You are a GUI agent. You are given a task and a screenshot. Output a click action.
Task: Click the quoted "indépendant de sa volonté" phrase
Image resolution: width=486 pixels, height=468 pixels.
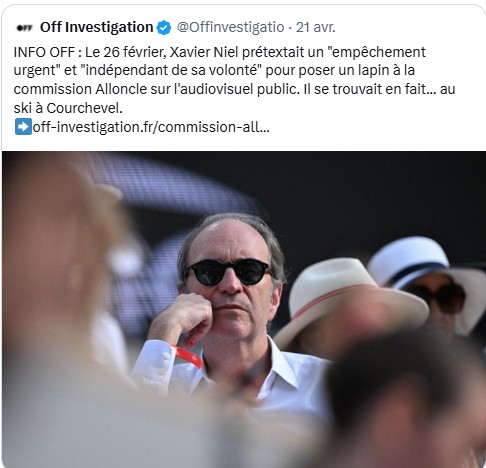pos(170,71)
